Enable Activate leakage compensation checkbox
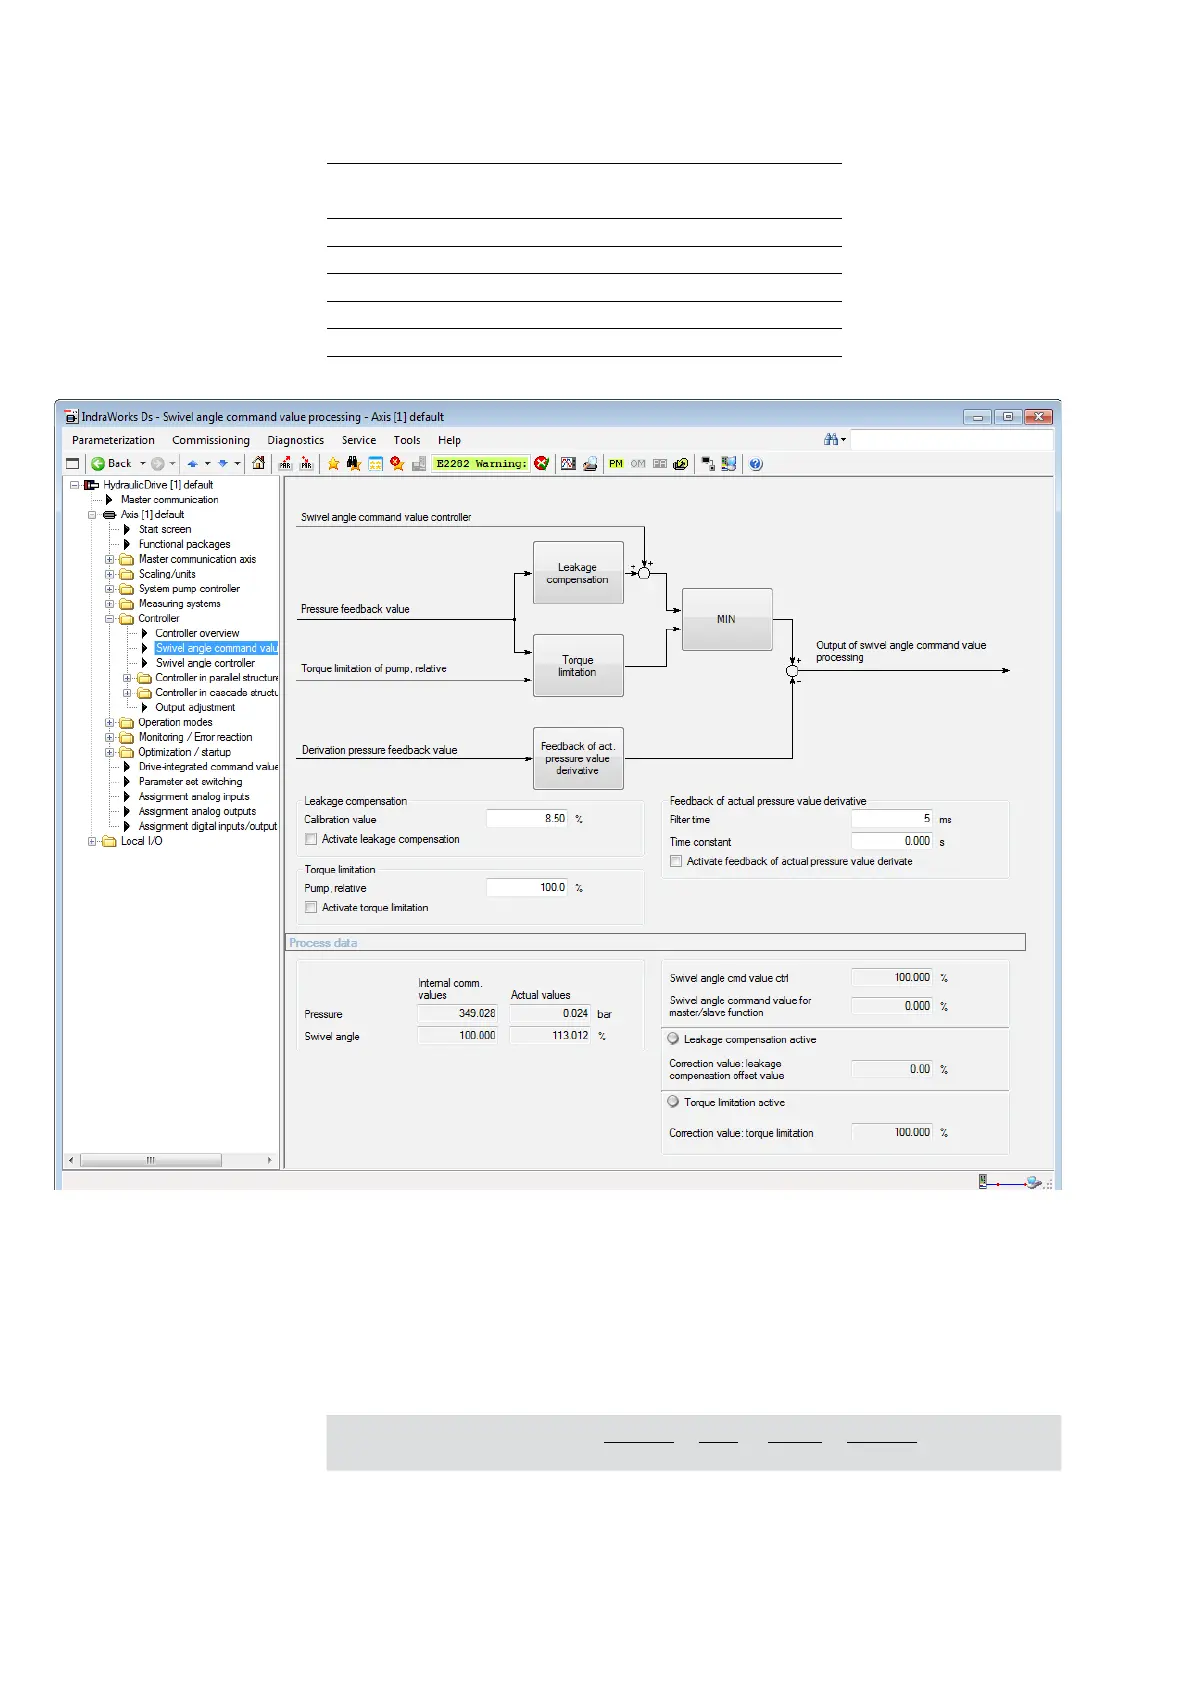 coord(311,840)
